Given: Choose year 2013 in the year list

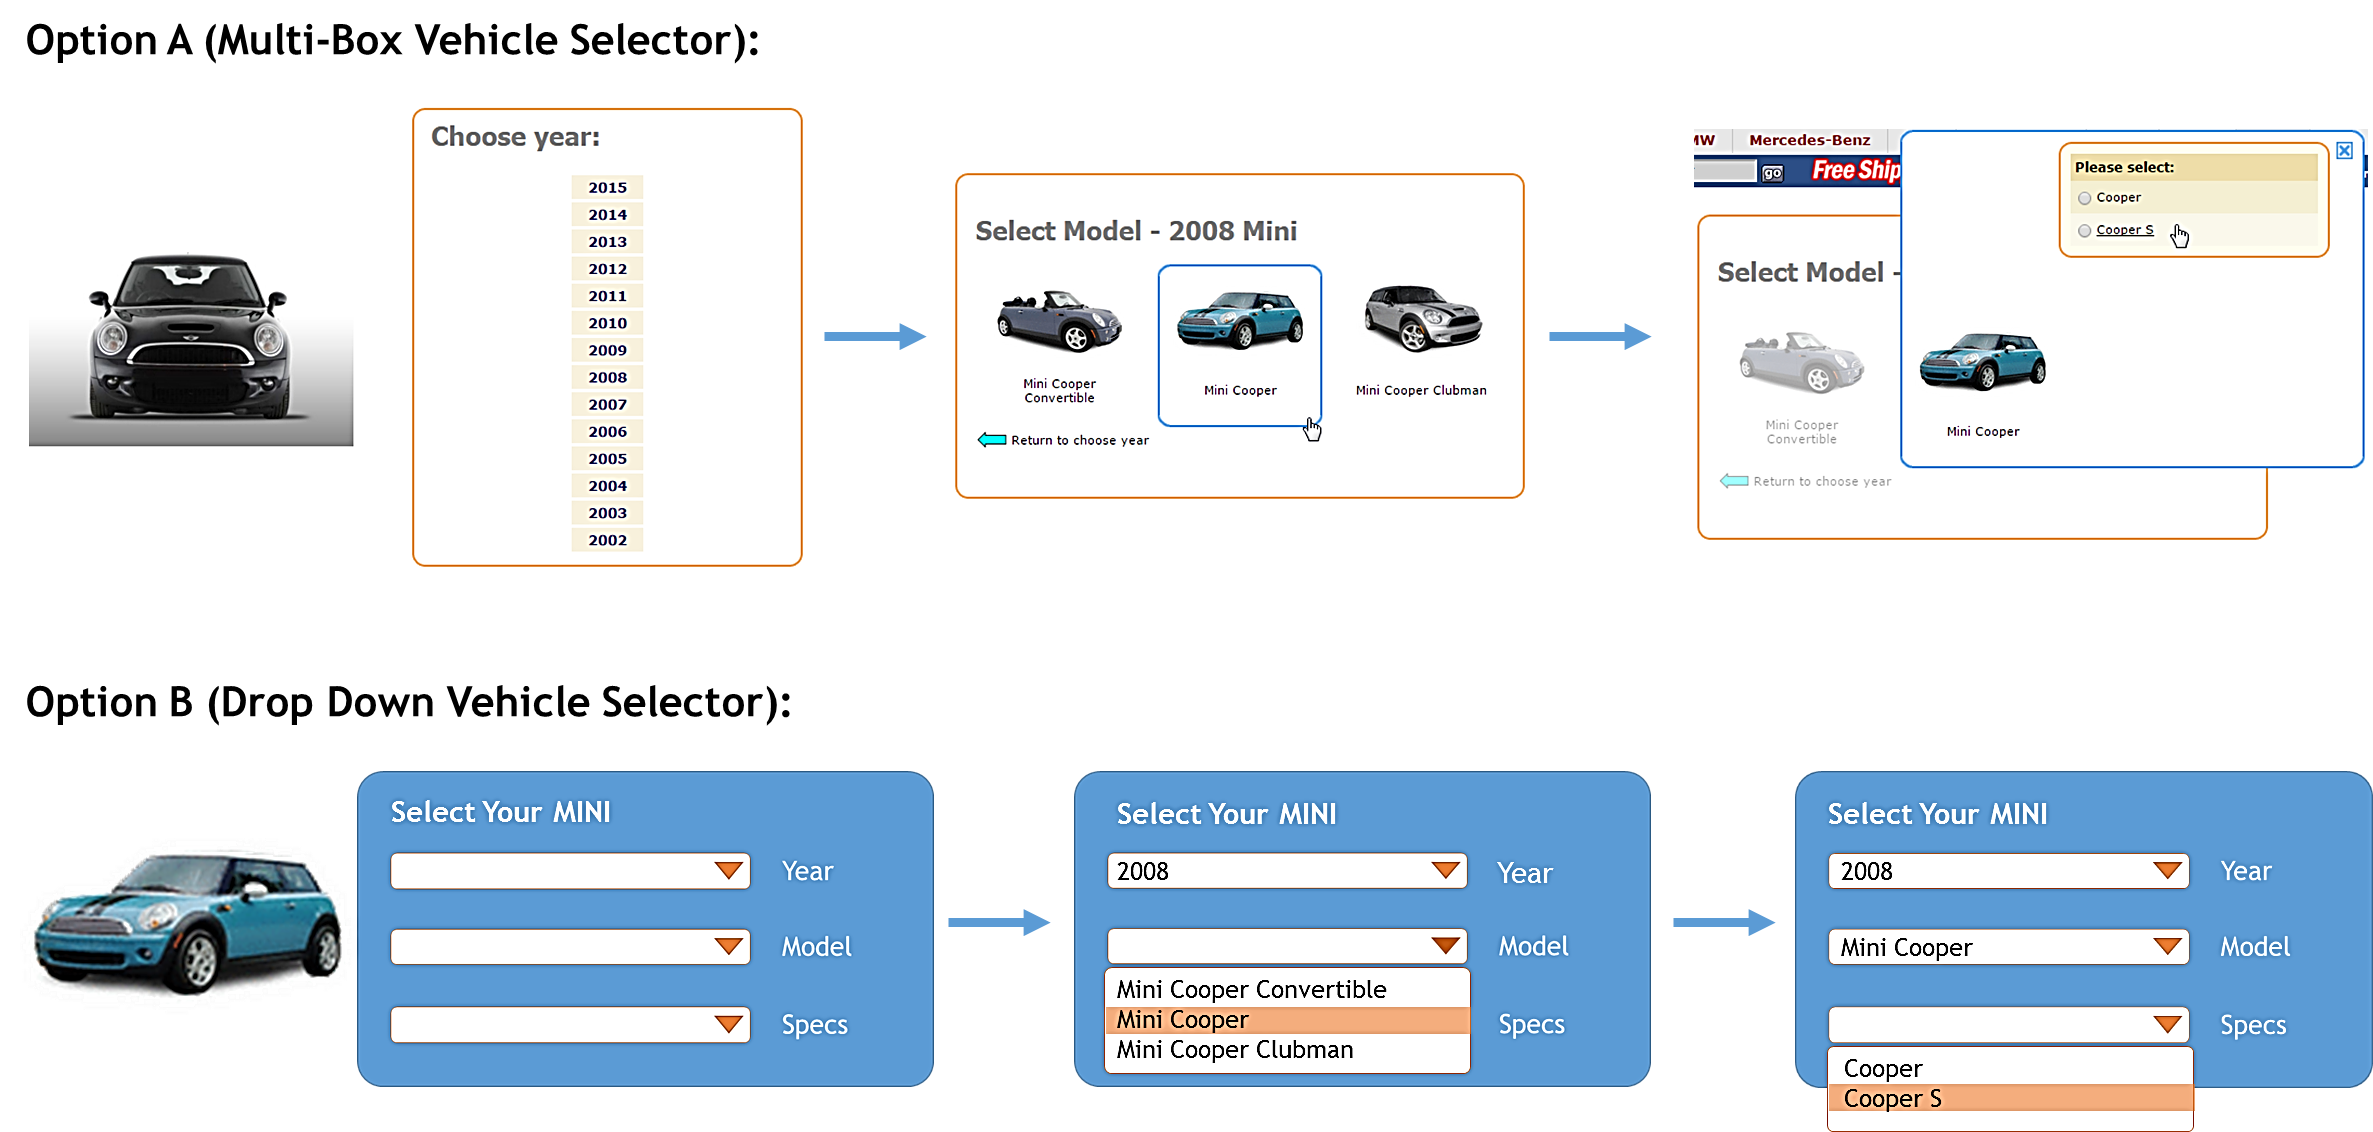Looking at the screenshot, I should (607, 241).
